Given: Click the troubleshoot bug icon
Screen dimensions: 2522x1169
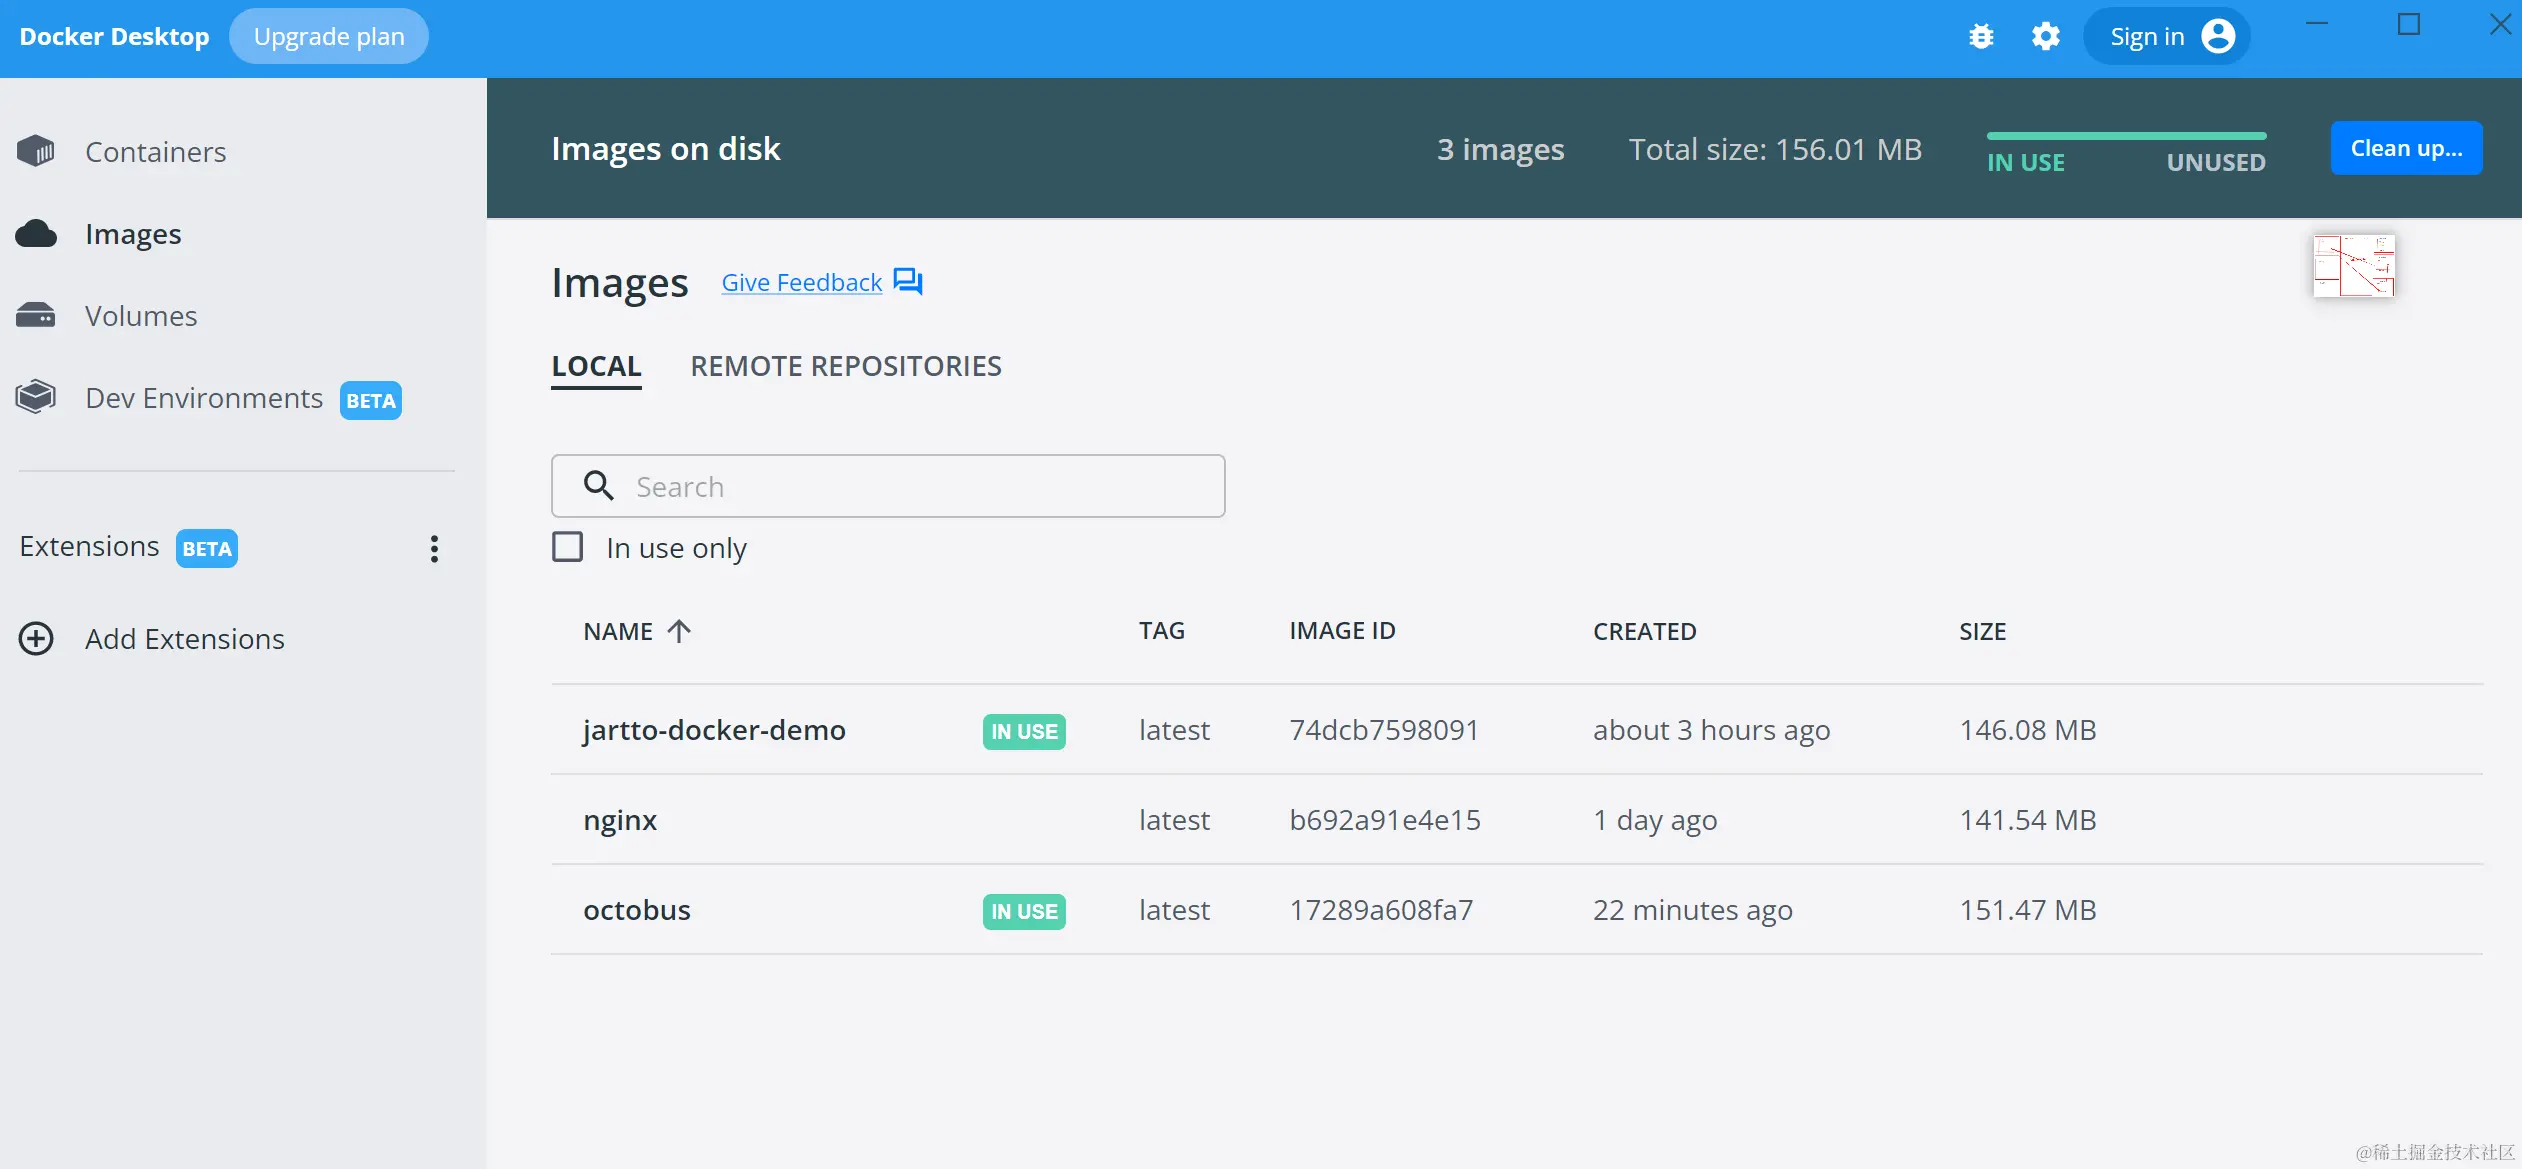Looking at the screenshot, I should (1981, 37).
